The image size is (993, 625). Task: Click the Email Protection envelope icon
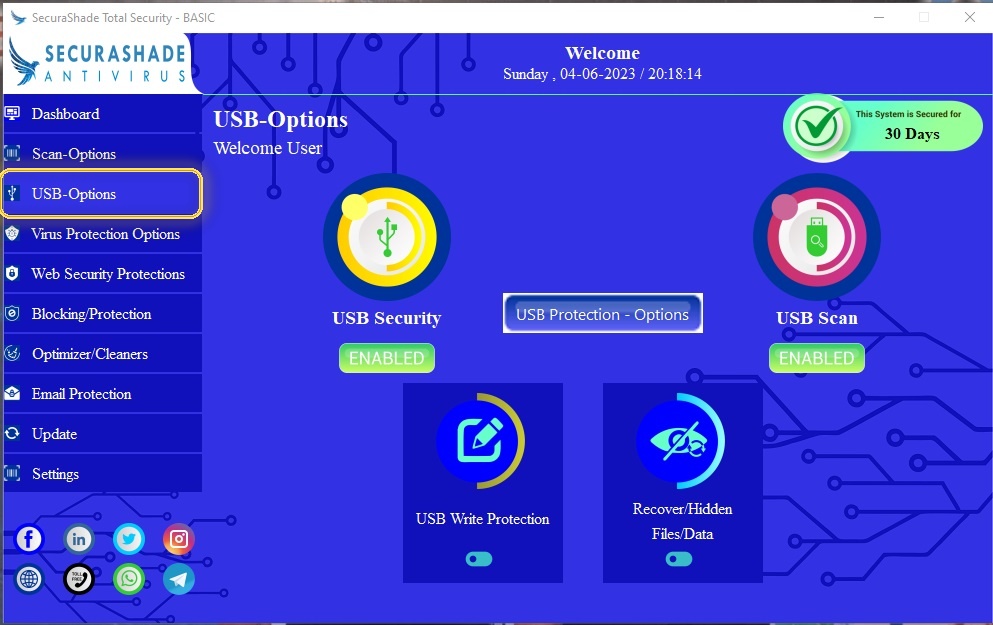coord(12,393)
